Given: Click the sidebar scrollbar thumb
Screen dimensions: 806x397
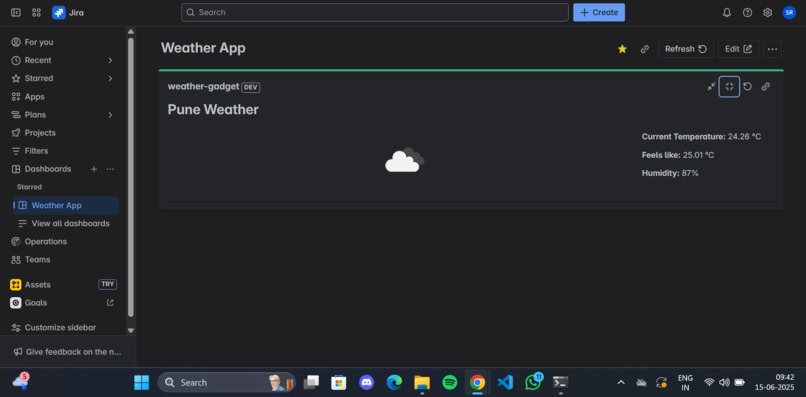Looking at the screenshot, I should click(131, 177).
